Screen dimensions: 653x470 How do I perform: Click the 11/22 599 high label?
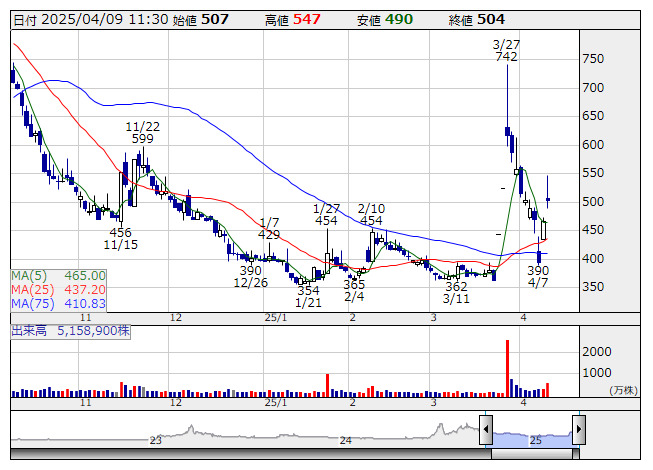(143, 132)
